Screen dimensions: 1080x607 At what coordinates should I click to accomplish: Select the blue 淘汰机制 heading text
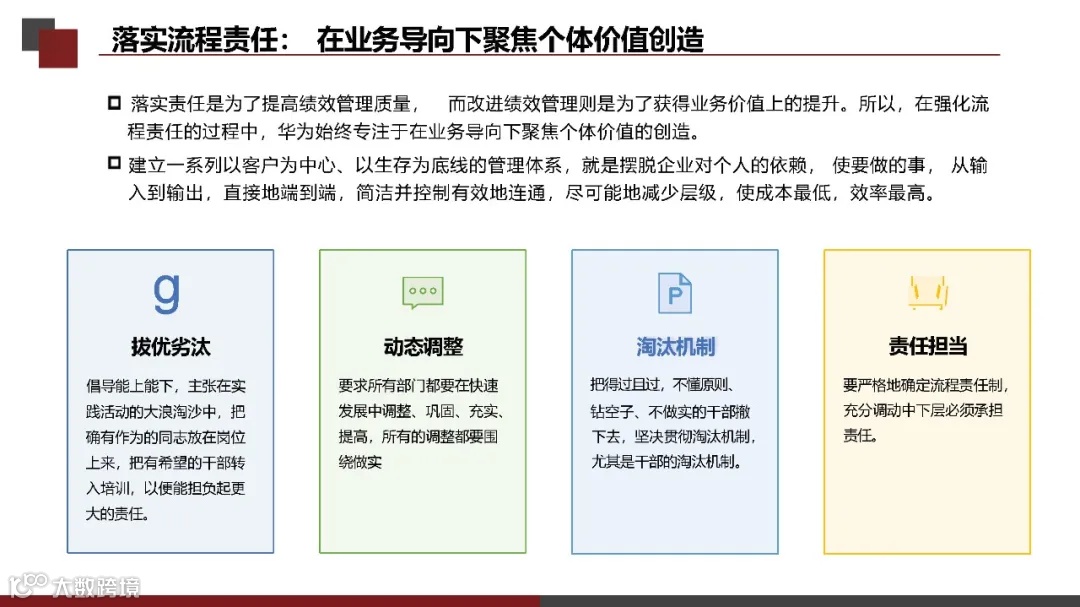click(675, 345)
